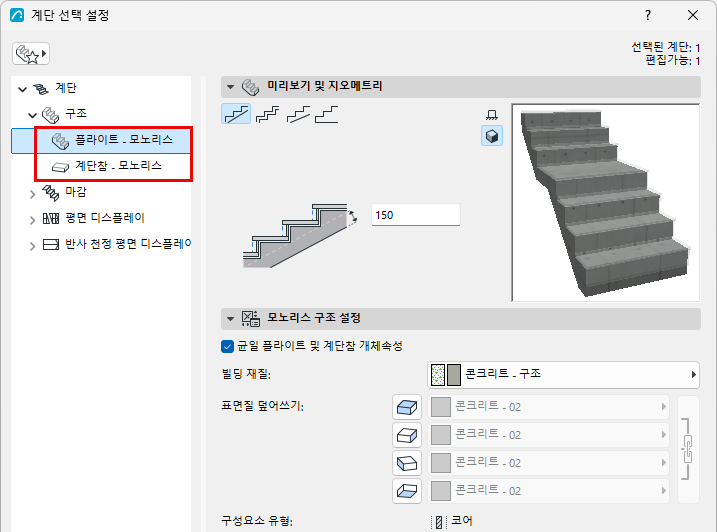Click the Archicad app icon in title bar

tap(17, 16)
